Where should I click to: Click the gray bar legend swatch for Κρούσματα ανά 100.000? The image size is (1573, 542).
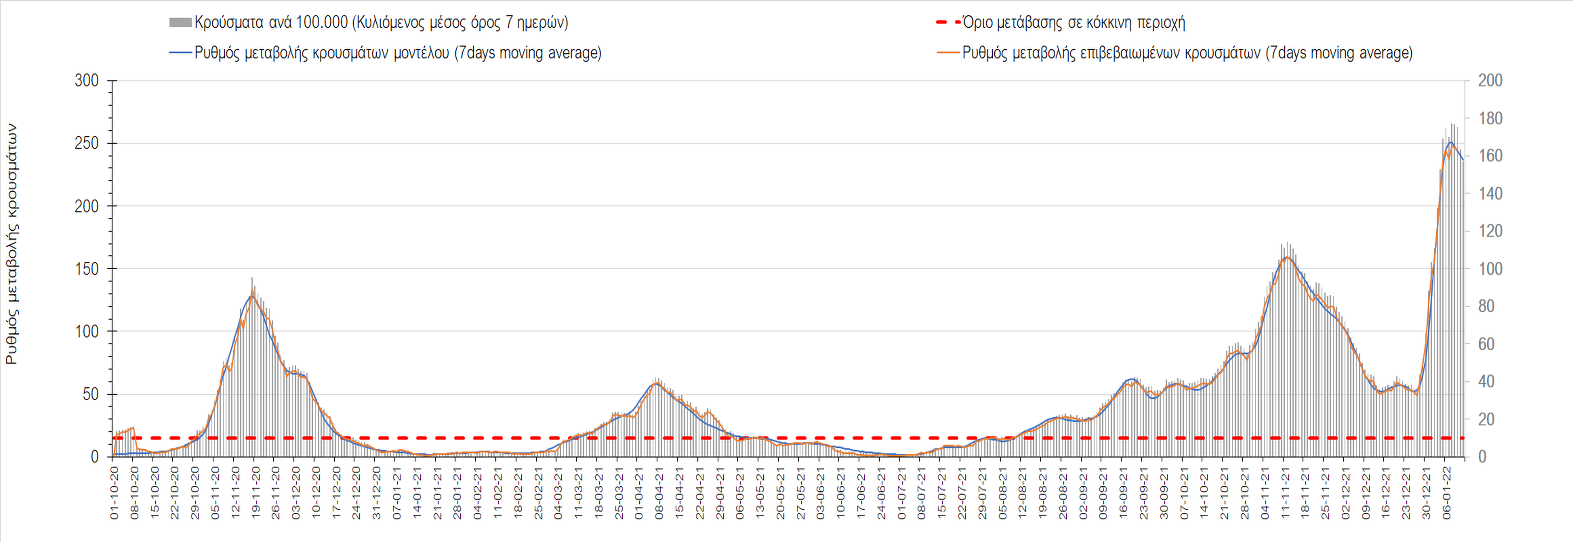pos(180,23)
